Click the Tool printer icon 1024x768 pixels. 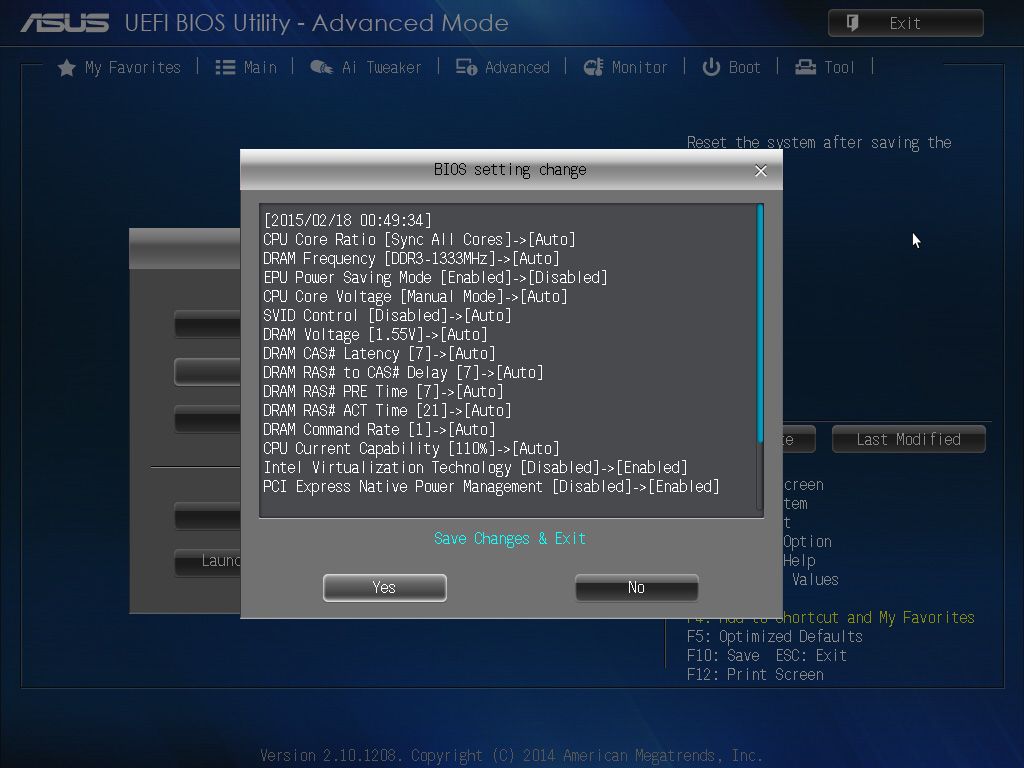point(805,67)
